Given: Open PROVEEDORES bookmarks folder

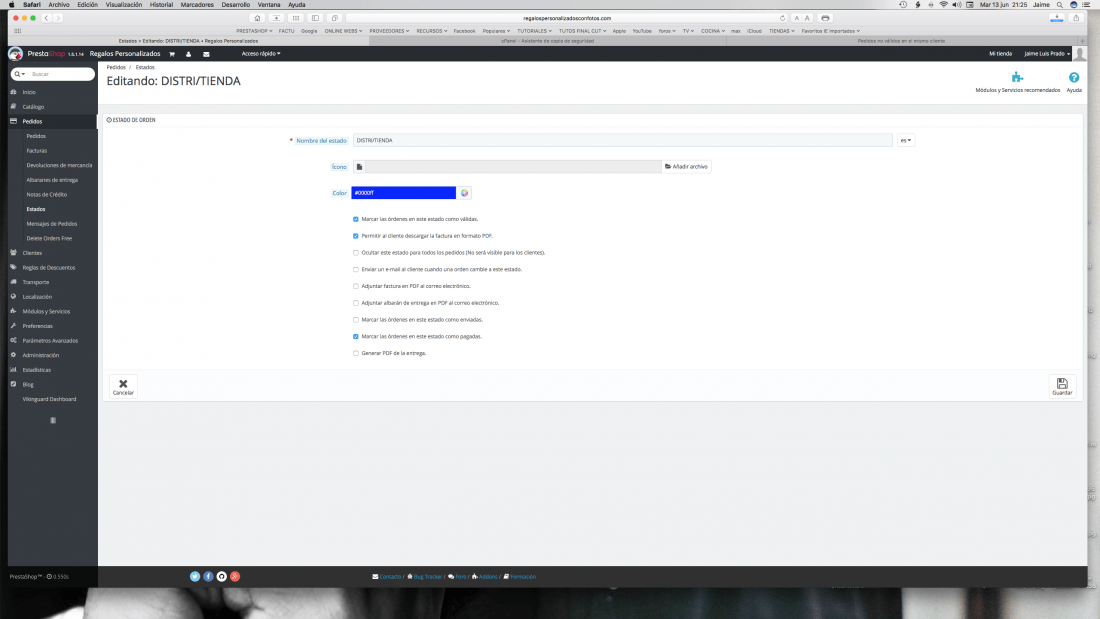Looking at the screenshot, I should (389, 31).
